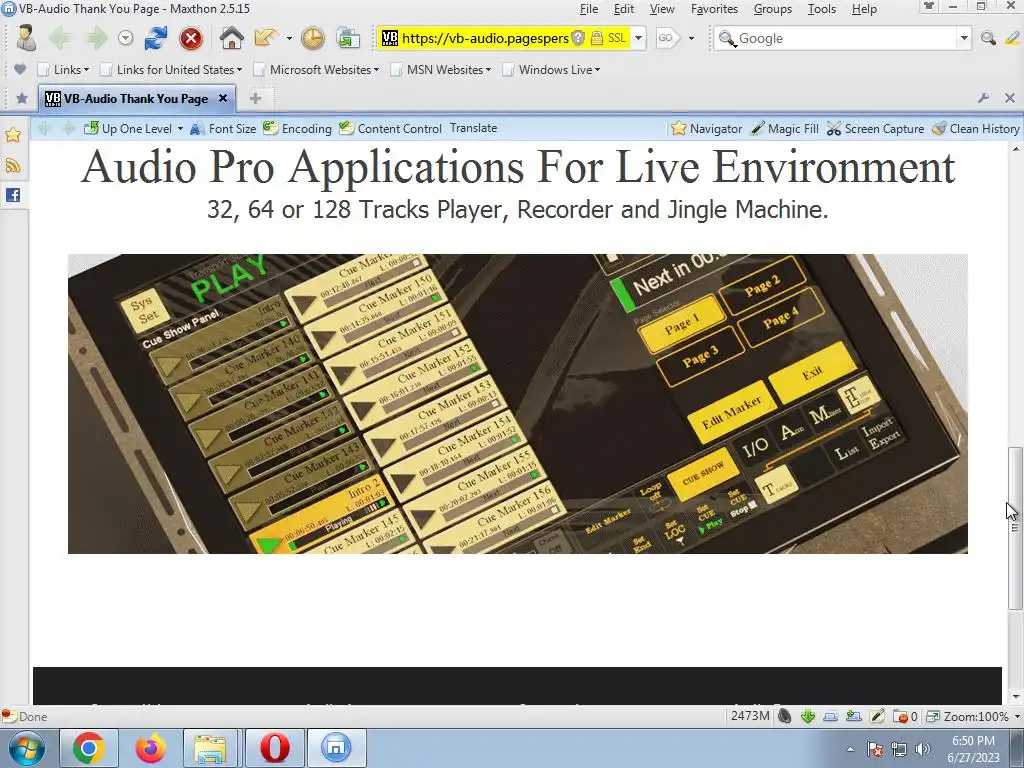Open the Navigator tool
Viewport: 1024px width, 768px height.
(x=707, y=129)
